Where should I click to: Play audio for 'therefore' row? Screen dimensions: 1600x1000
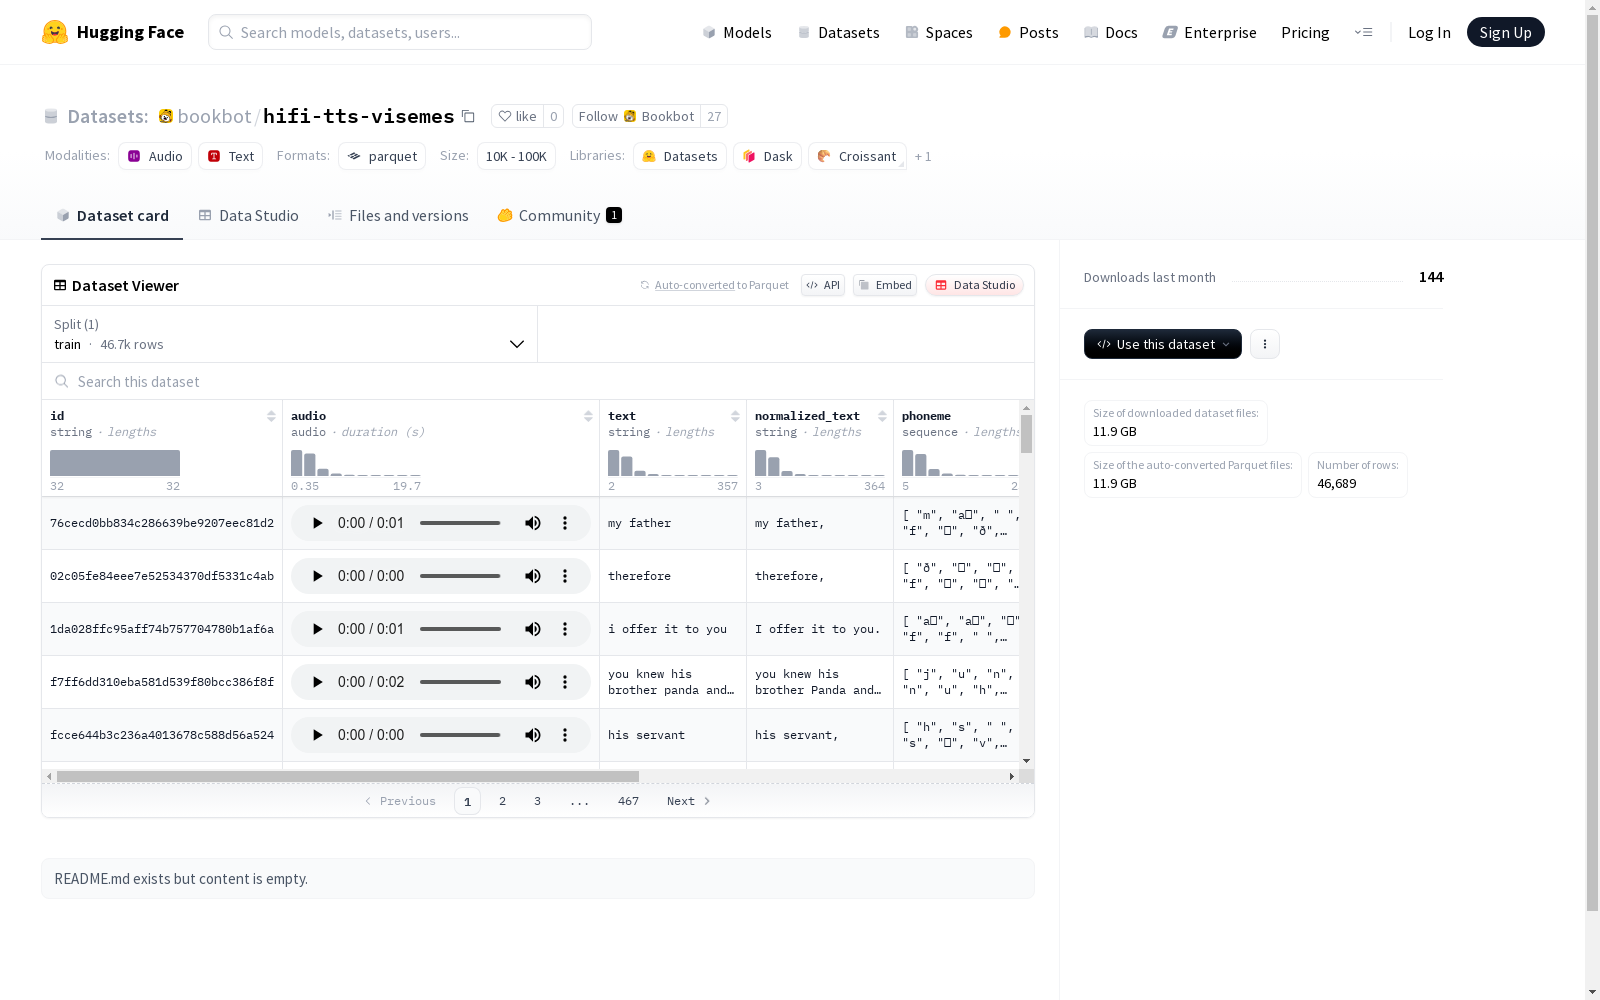click(x=317, y=576)
